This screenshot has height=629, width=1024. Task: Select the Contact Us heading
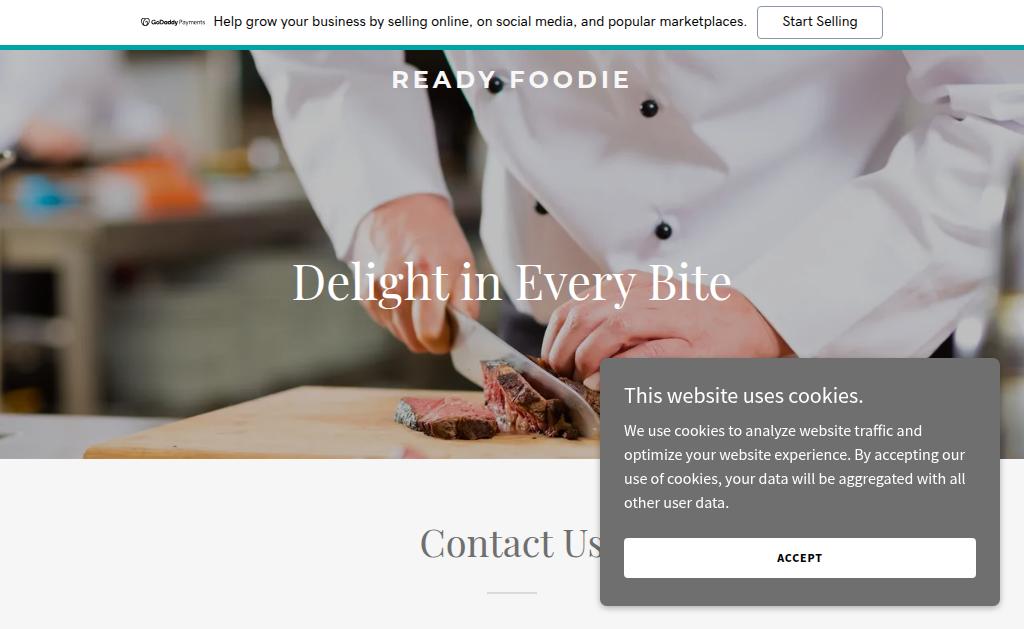510,543
